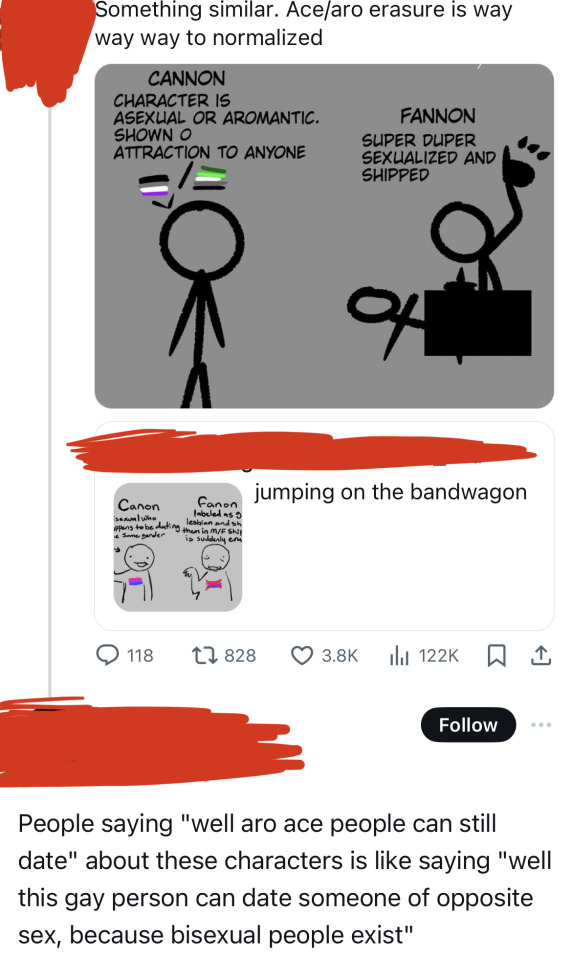Open replies via the comment bubble icon
Image resolution: width=572 pixels, height=960 pixels.
tap(108, 656)
